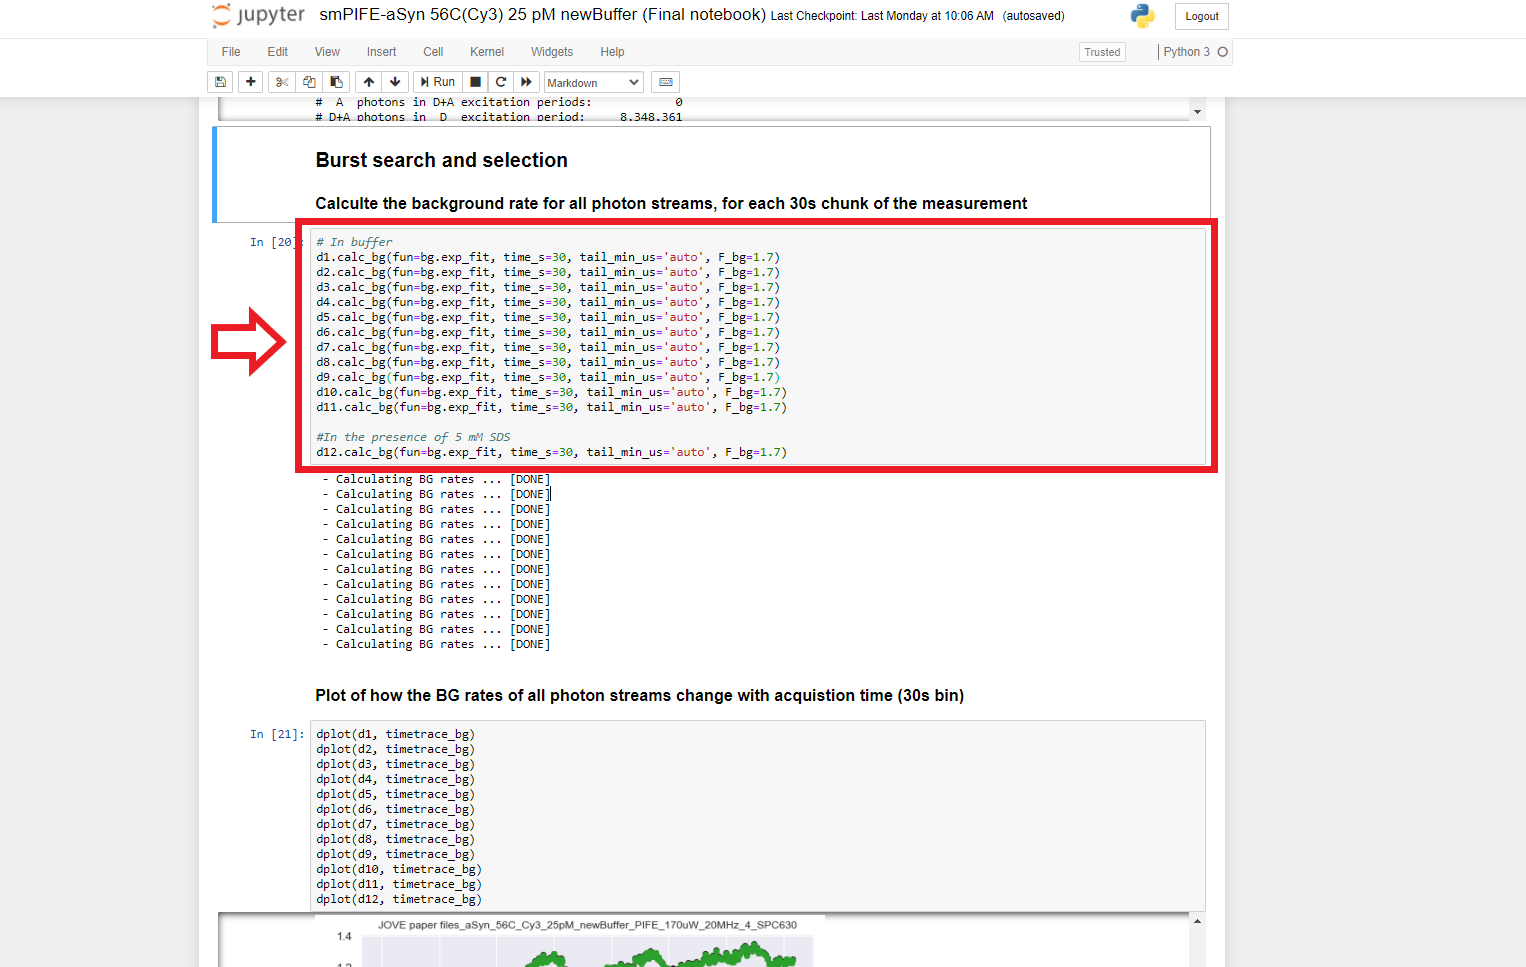Open the command palette keyboard icon
This screenshot has height=967, width=1526.
[666, 82]
